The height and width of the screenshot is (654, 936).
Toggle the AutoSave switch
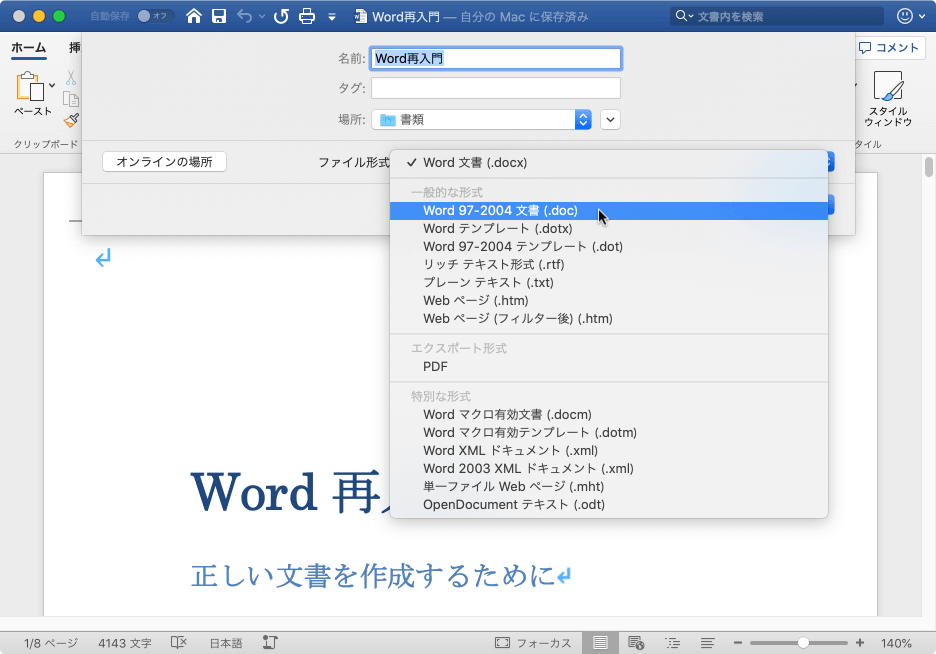coord(155,16)
